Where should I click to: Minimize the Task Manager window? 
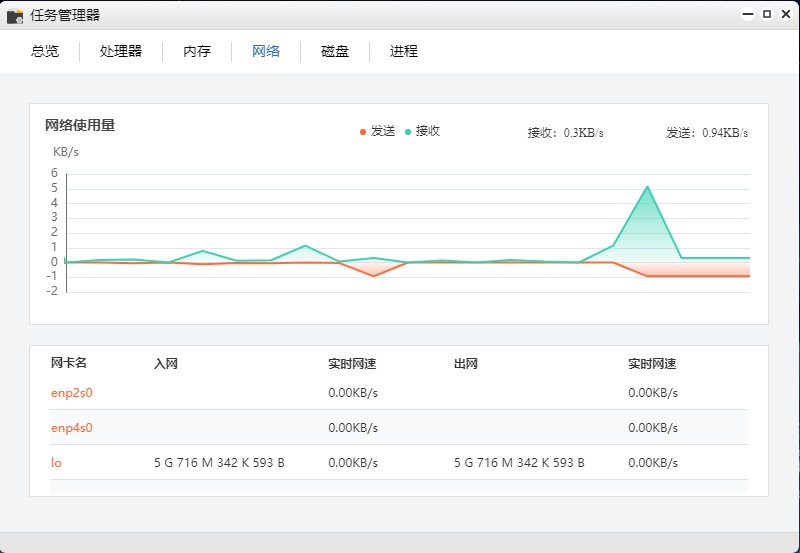[x=747, y=15]
